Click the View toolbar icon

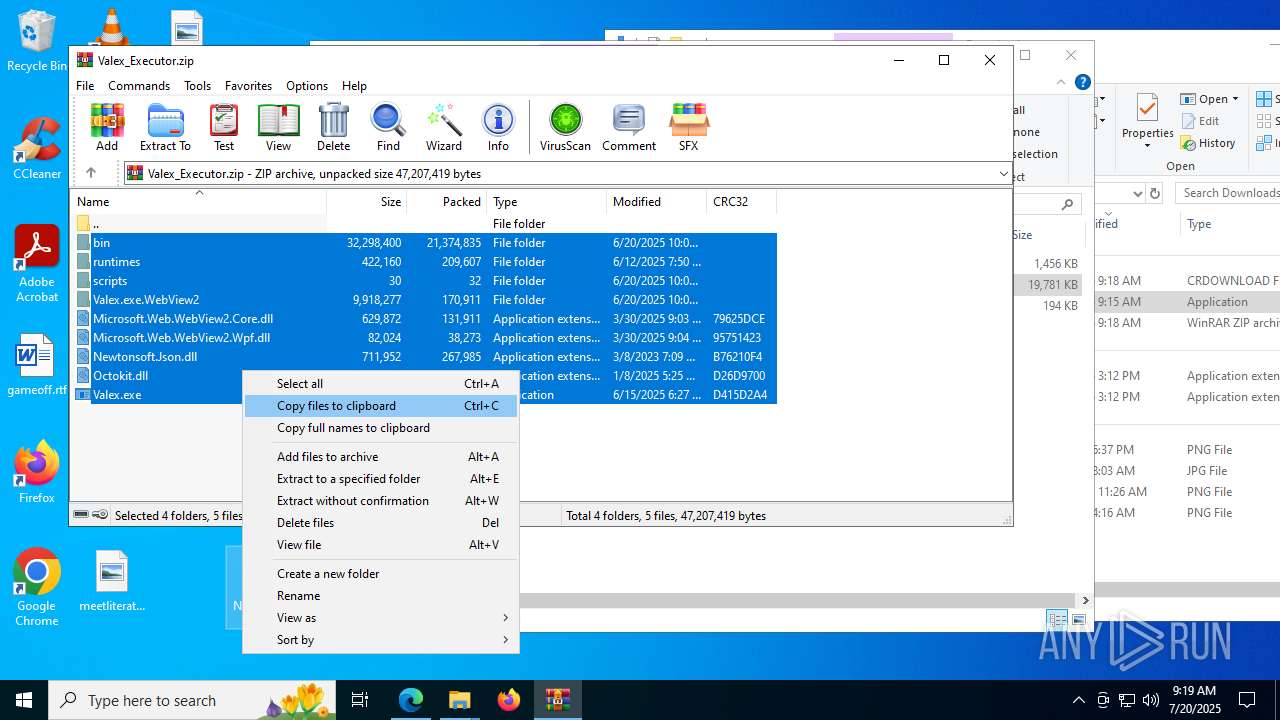click(279, 127)
